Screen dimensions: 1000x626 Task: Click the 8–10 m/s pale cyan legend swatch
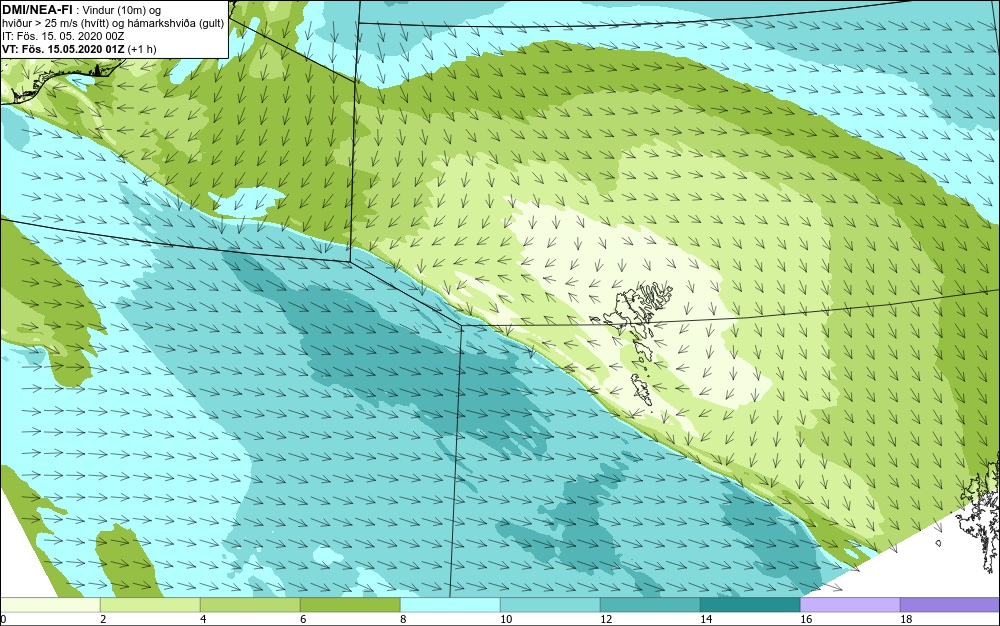coord(450,605)
